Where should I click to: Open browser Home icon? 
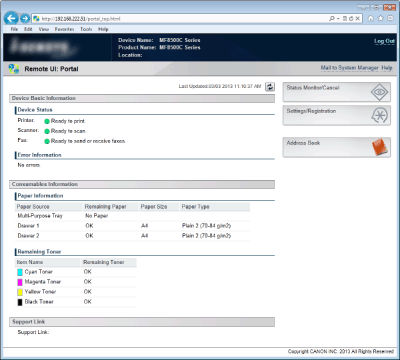point(371,18)
